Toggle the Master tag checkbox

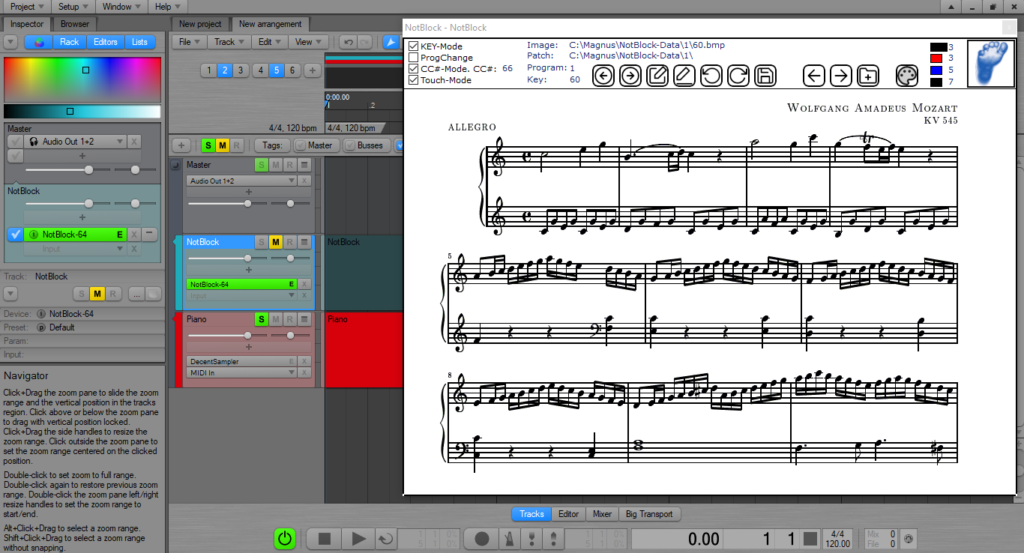(300, 146)
